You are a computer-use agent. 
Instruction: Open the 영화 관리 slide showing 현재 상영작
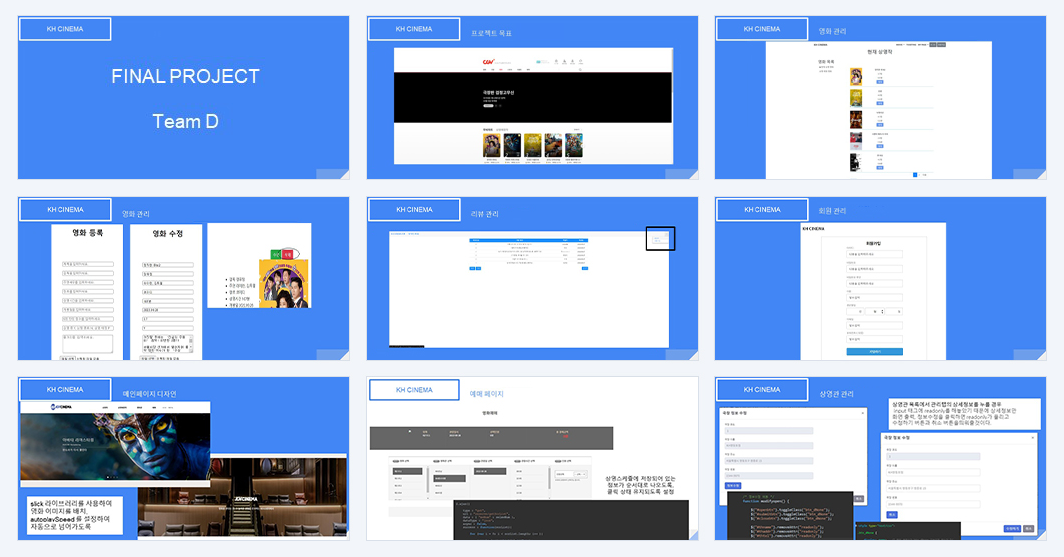click(880, 98)
